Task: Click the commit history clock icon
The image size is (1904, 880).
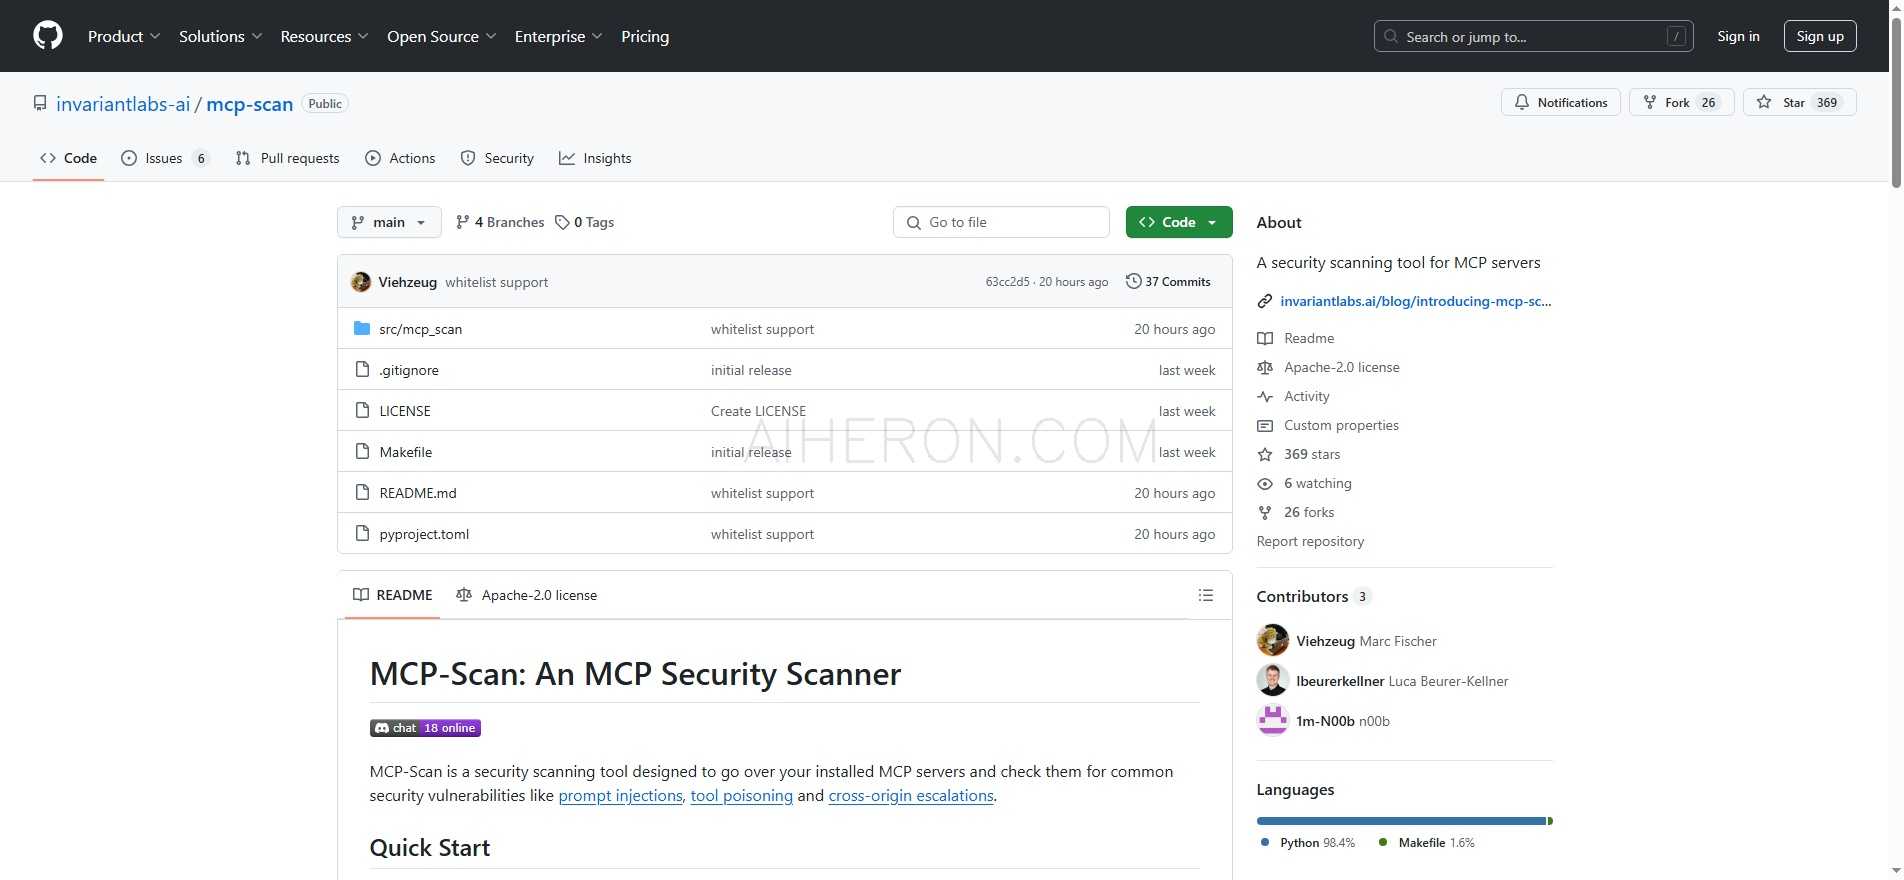Action: click(x=1133, y=282)
